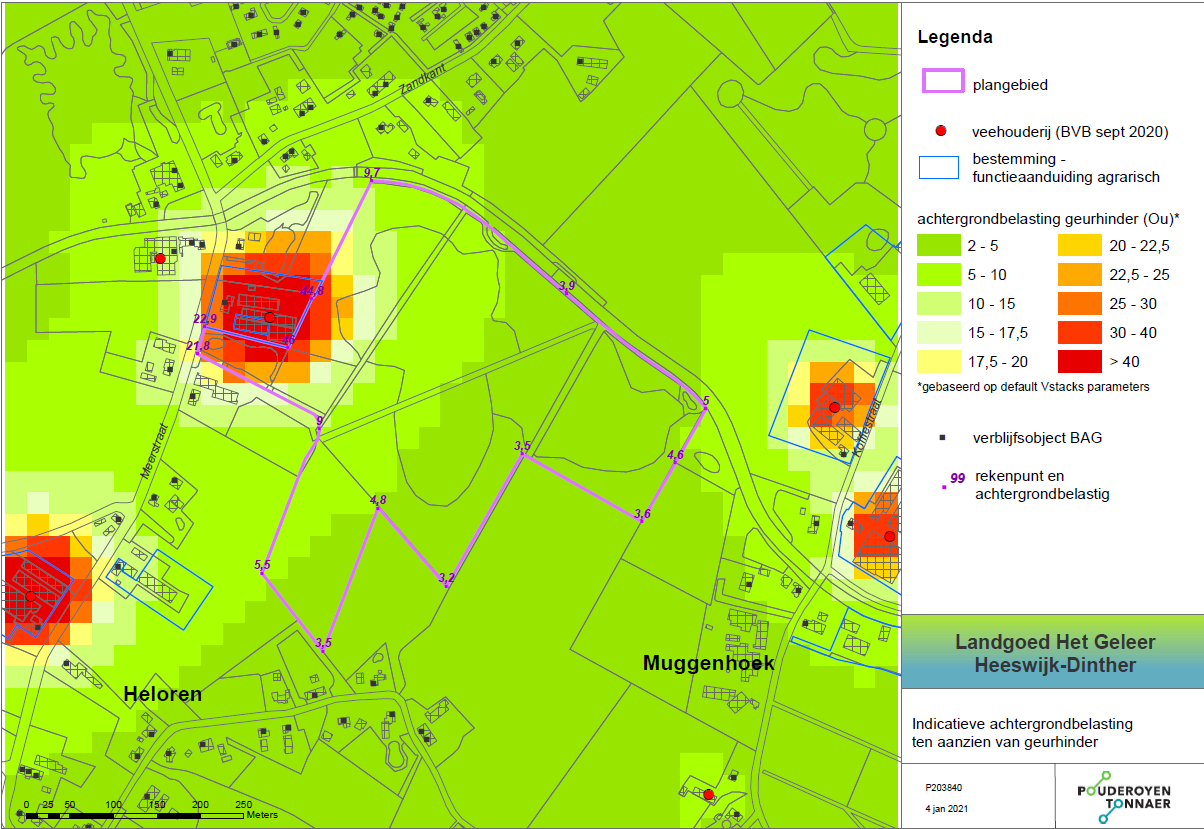
Task: Click the Pouderoyen Tonnaer logo
Action: click(1123, 796)
